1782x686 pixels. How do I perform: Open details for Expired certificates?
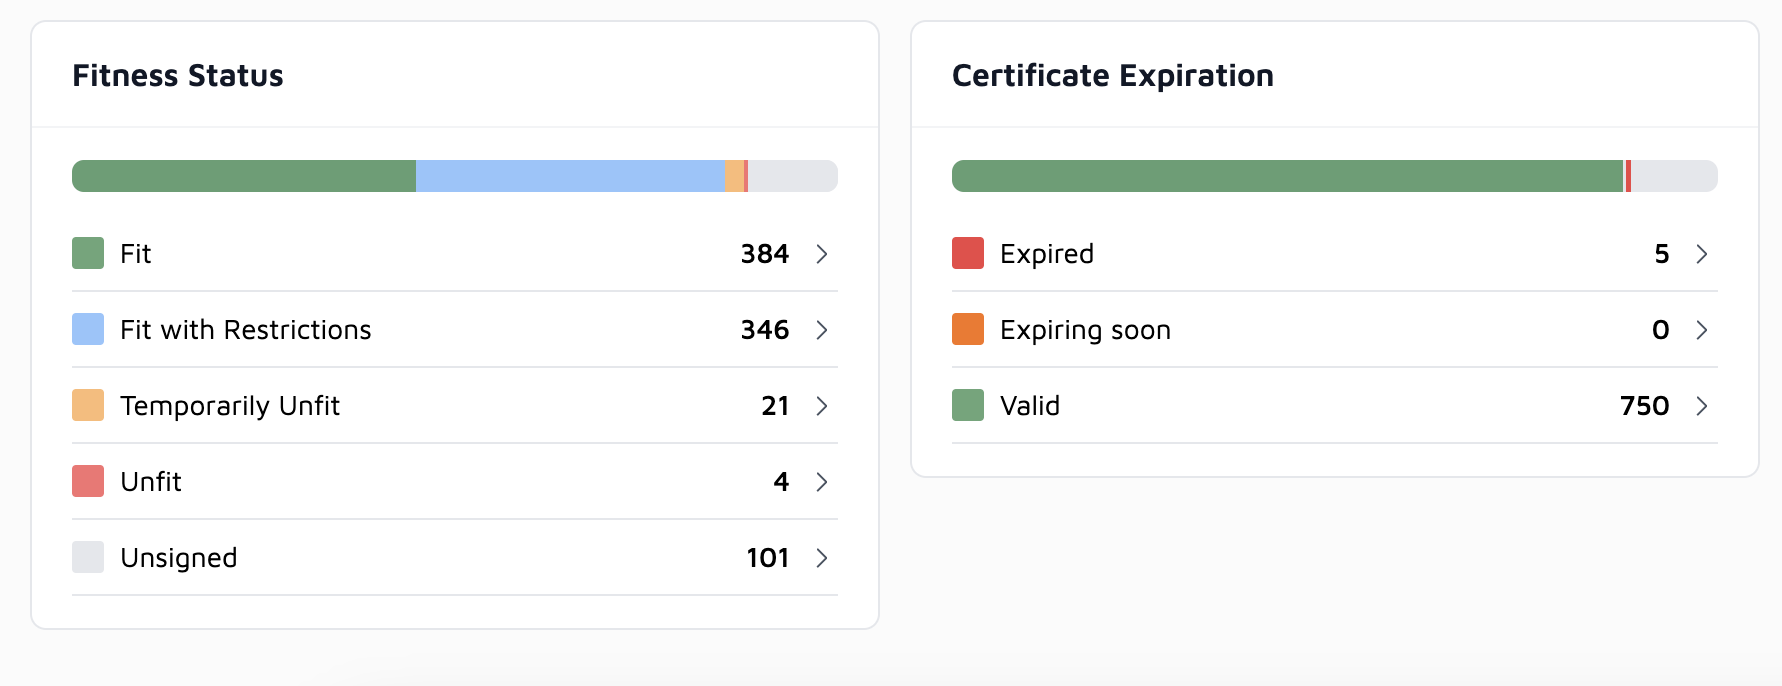1702,254
